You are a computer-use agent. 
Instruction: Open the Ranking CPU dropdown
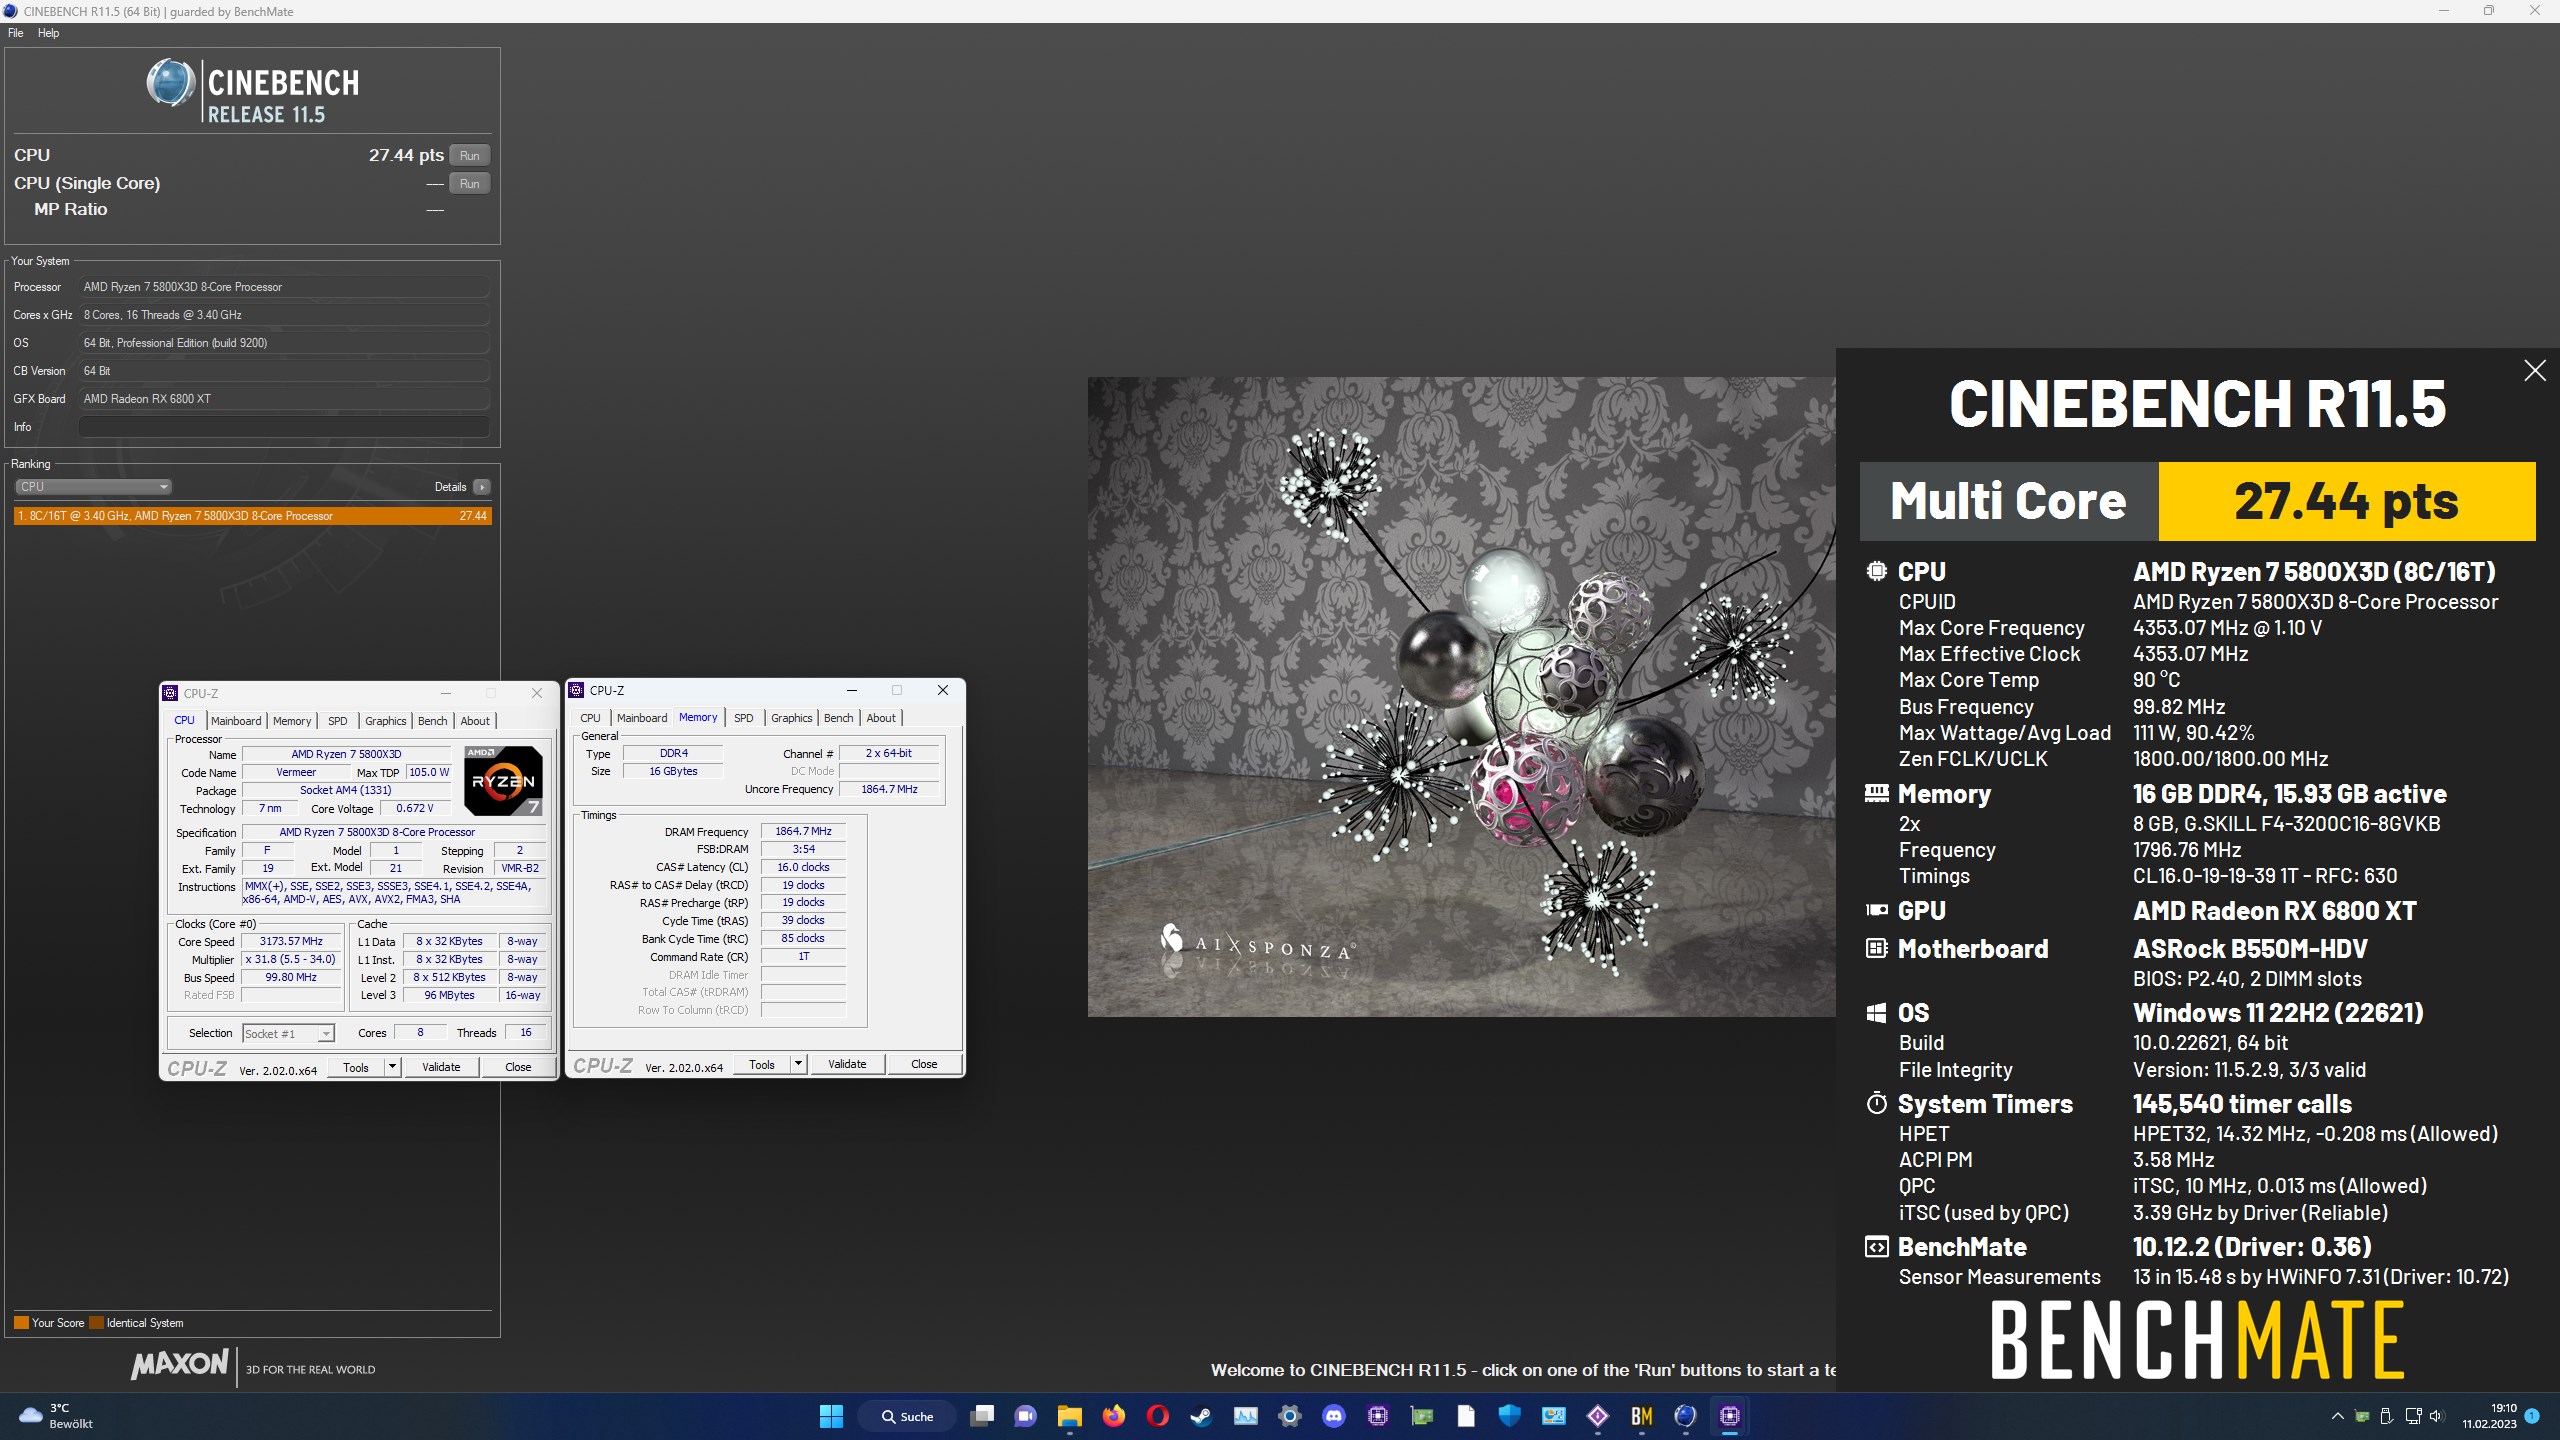(x=93, y=487)
